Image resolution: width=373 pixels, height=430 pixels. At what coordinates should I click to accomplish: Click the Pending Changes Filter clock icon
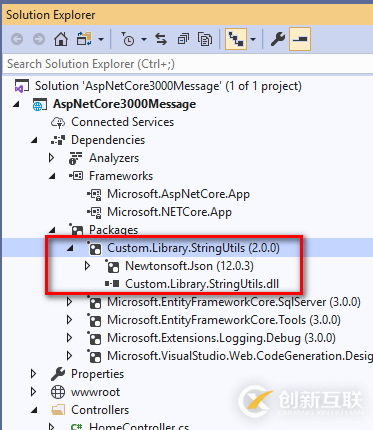pyautogui.click(x=127, y=39)
